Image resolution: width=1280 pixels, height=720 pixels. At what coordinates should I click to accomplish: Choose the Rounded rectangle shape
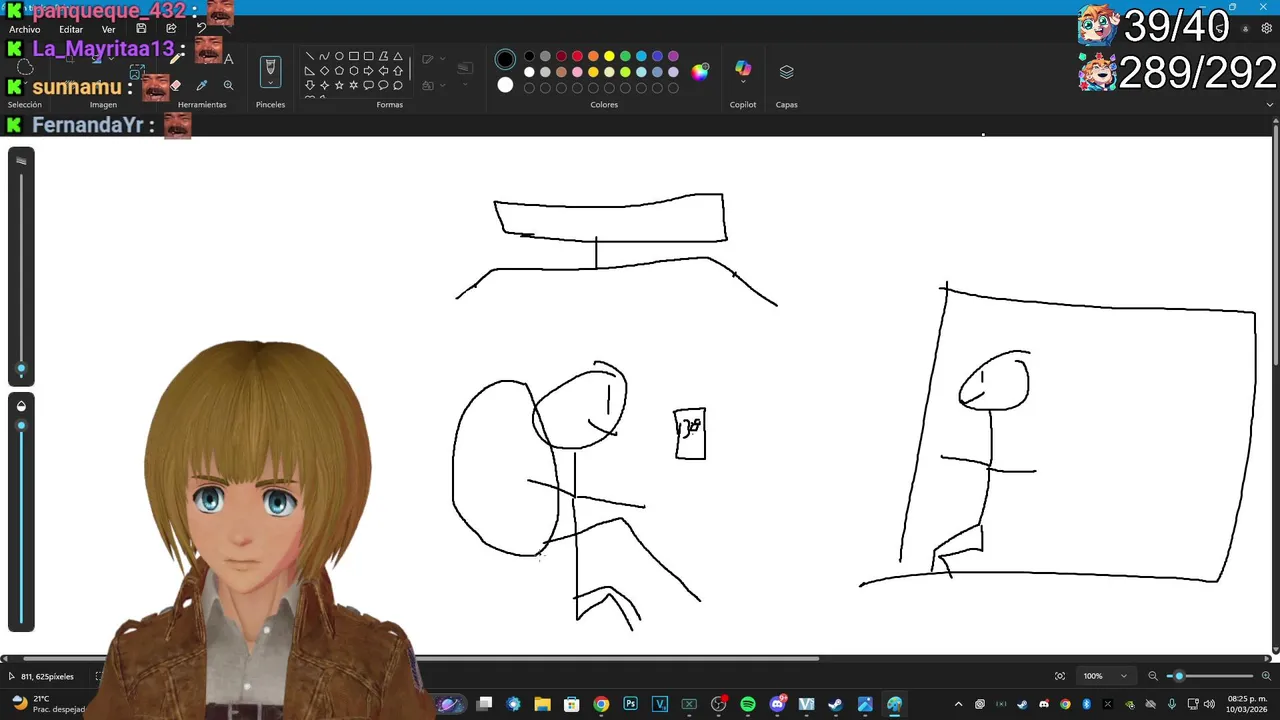[x=369, y=56]
